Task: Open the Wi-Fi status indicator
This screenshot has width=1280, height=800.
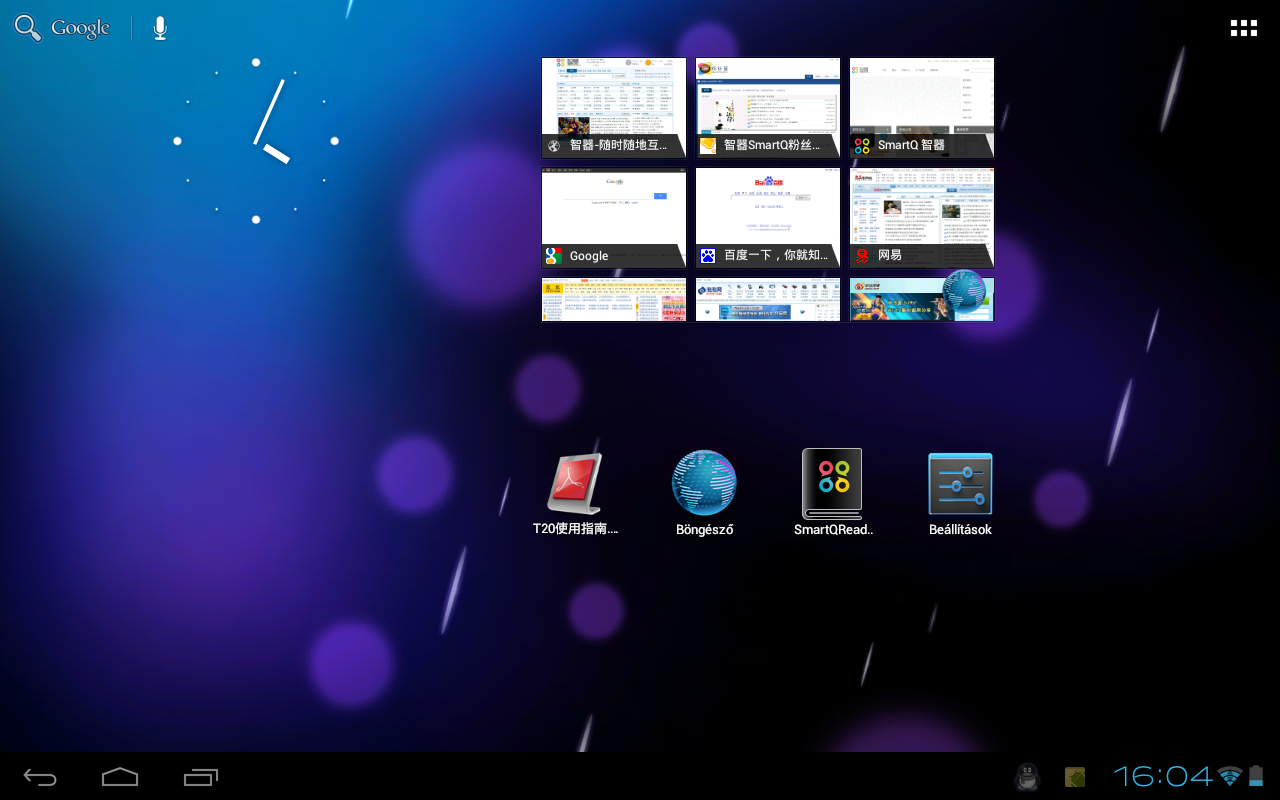Action: click(x=1230, y=776)
